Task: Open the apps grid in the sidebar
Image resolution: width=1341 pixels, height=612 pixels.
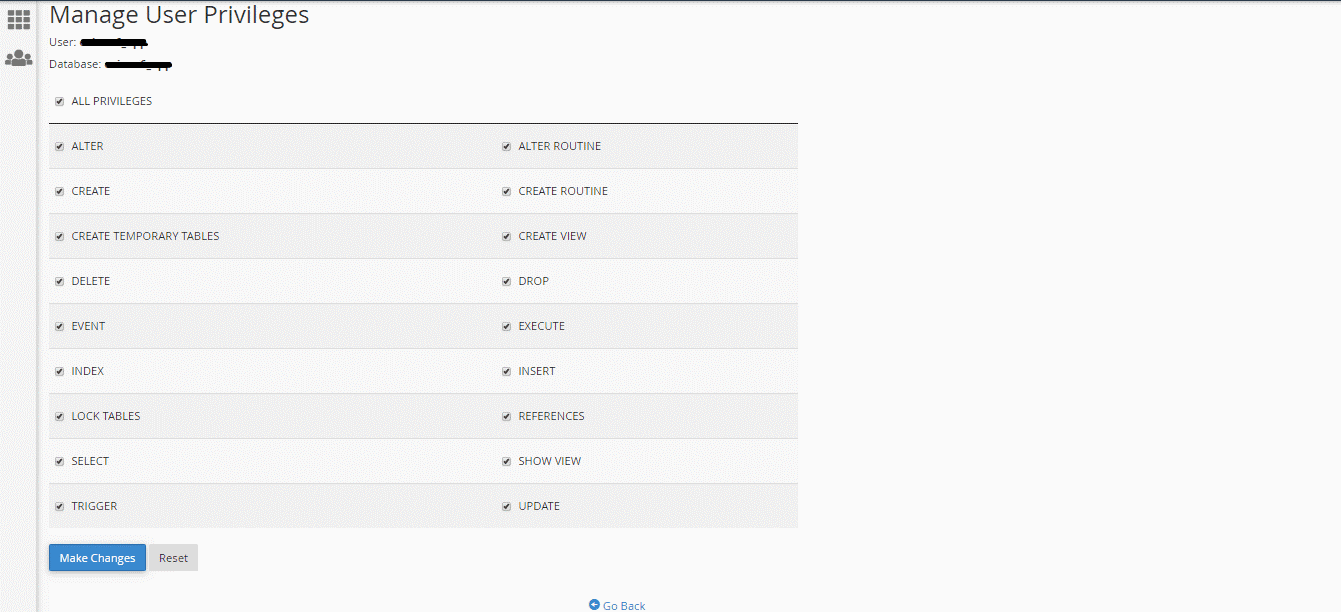Action: 18,18
